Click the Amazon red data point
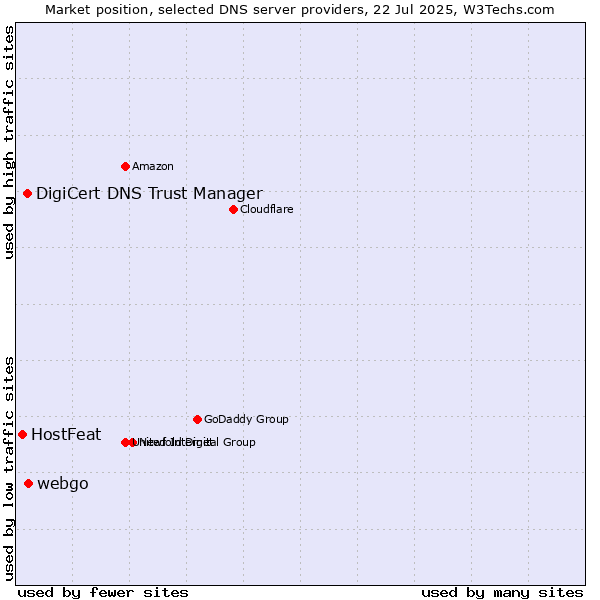The height and width of the screenshot is (600, 600). (x=125, y=166)
